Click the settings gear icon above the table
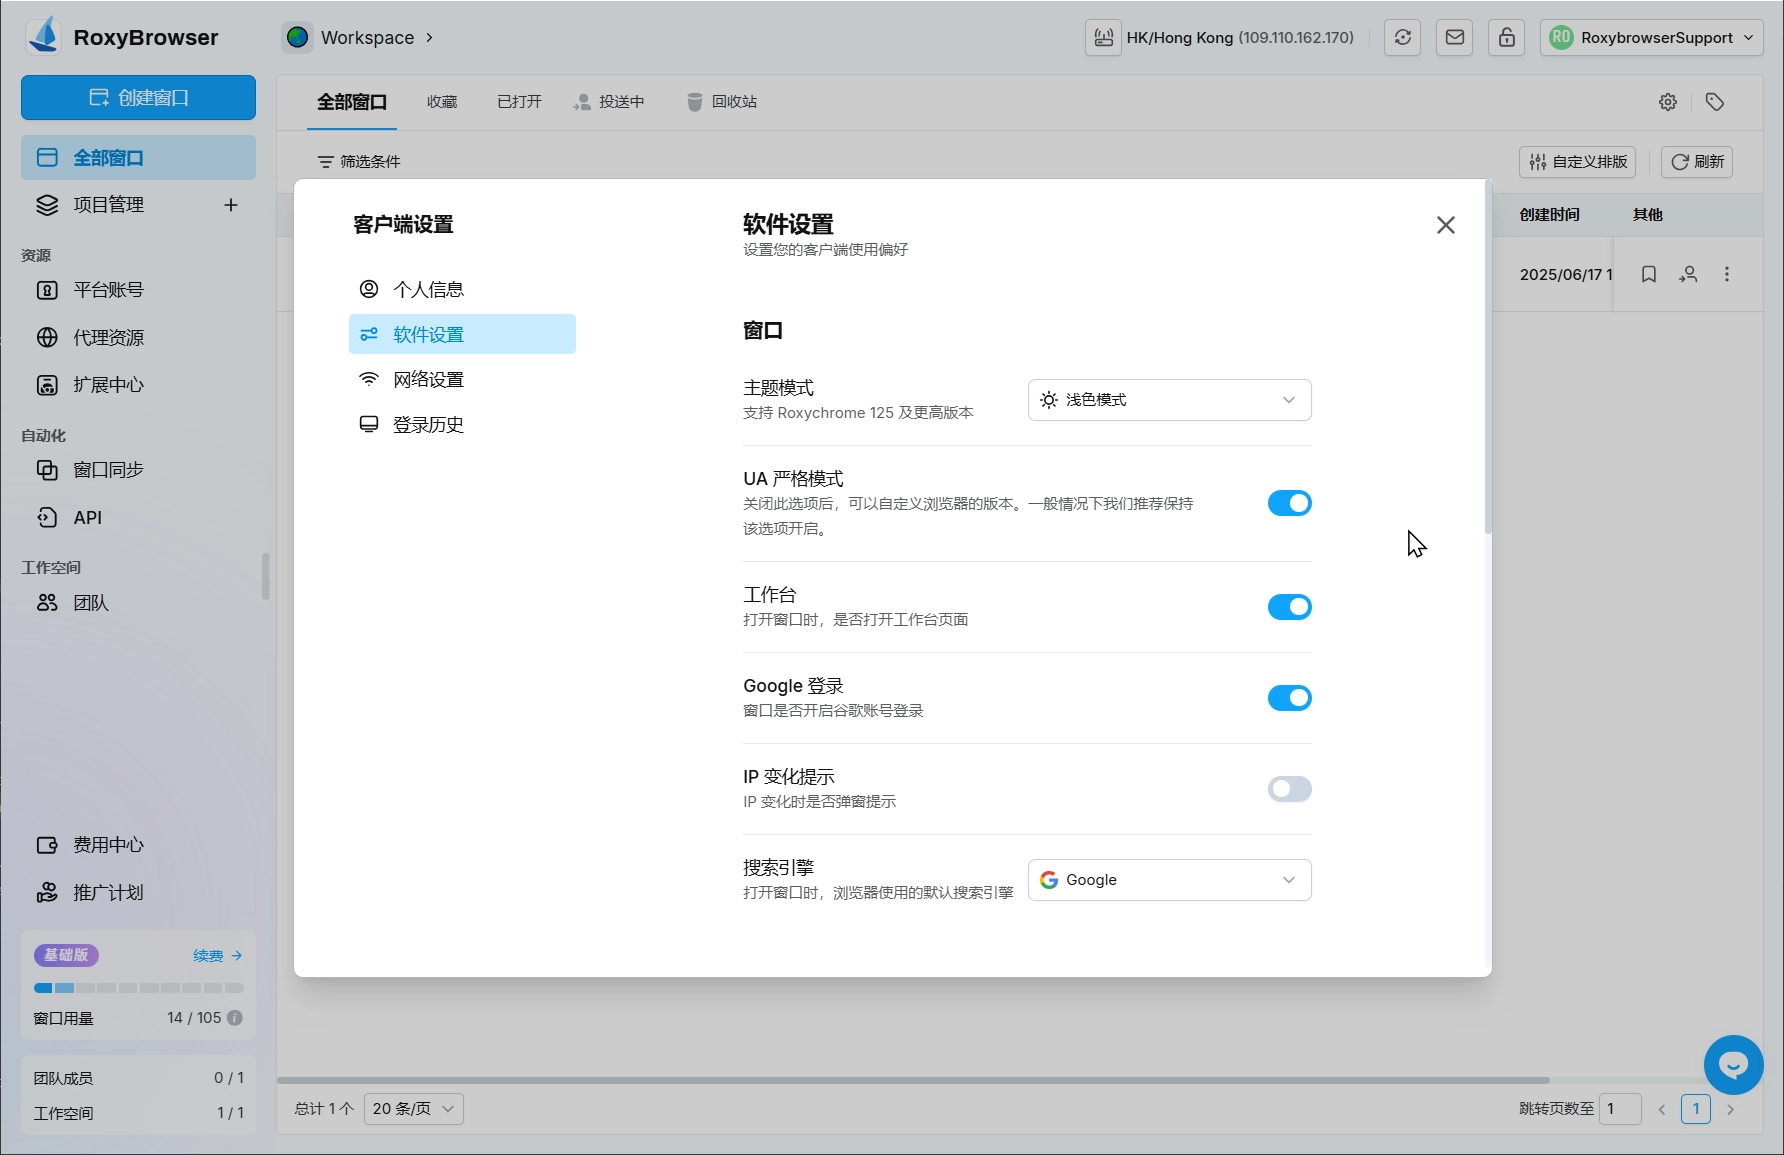 pyautogui.click(x=1667, y=102)
